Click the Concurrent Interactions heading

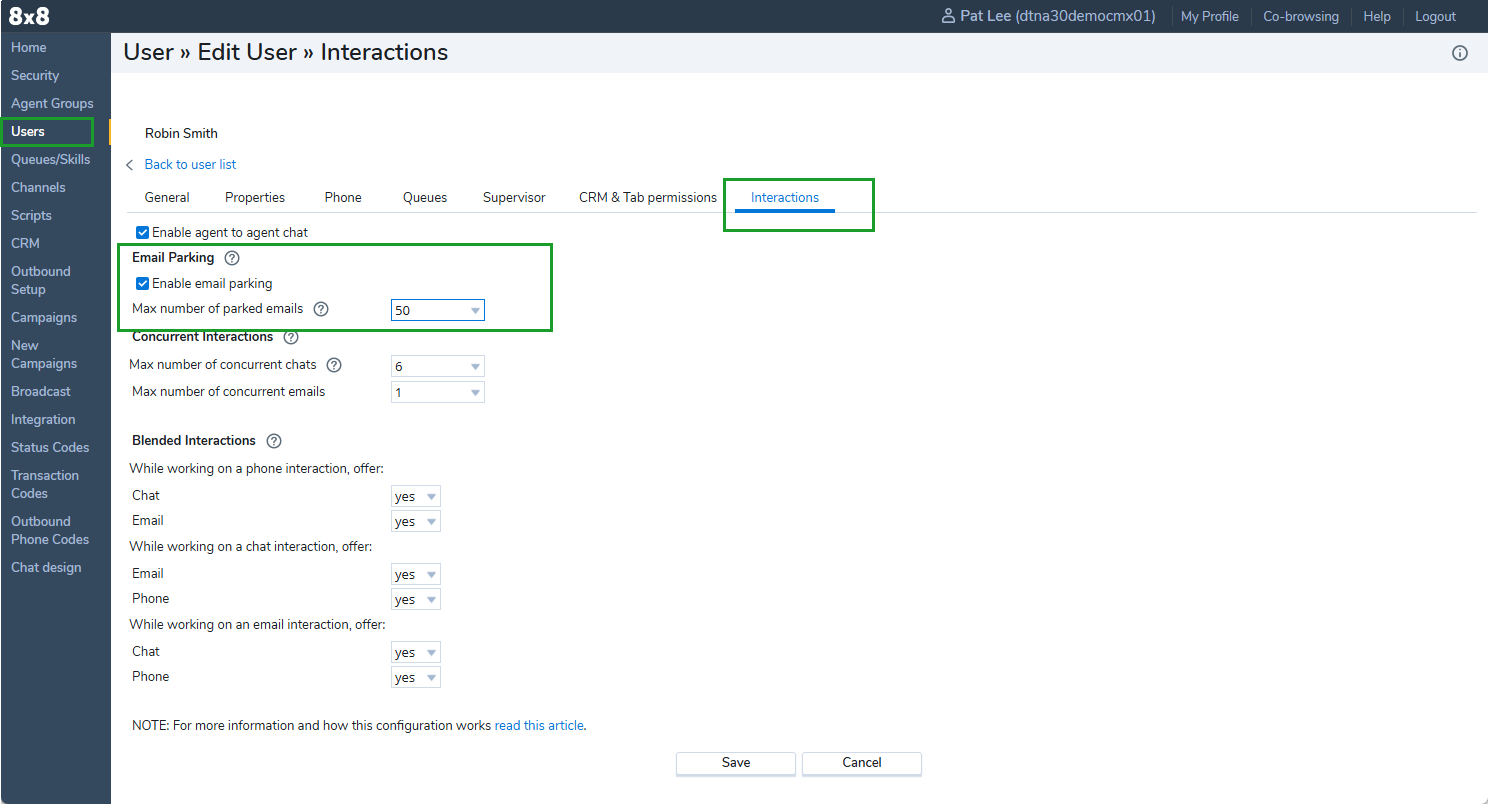[203, 337]
